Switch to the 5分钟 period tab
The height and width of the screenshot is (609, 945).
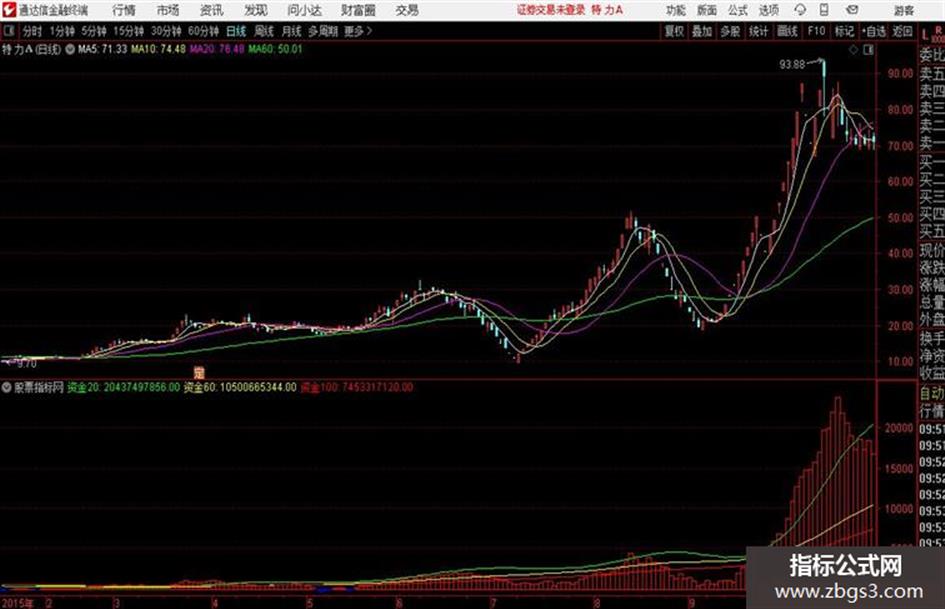pos(94,31)
